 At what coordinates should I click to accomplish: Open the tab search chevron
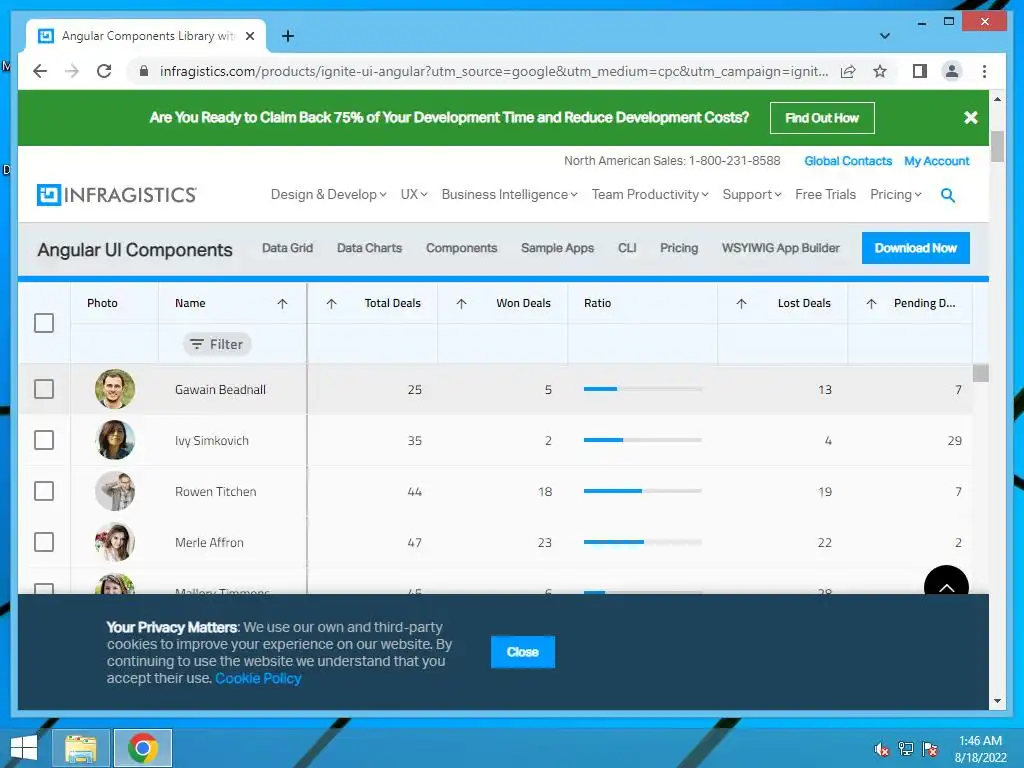pyautogui.click(x=884, y=36)
